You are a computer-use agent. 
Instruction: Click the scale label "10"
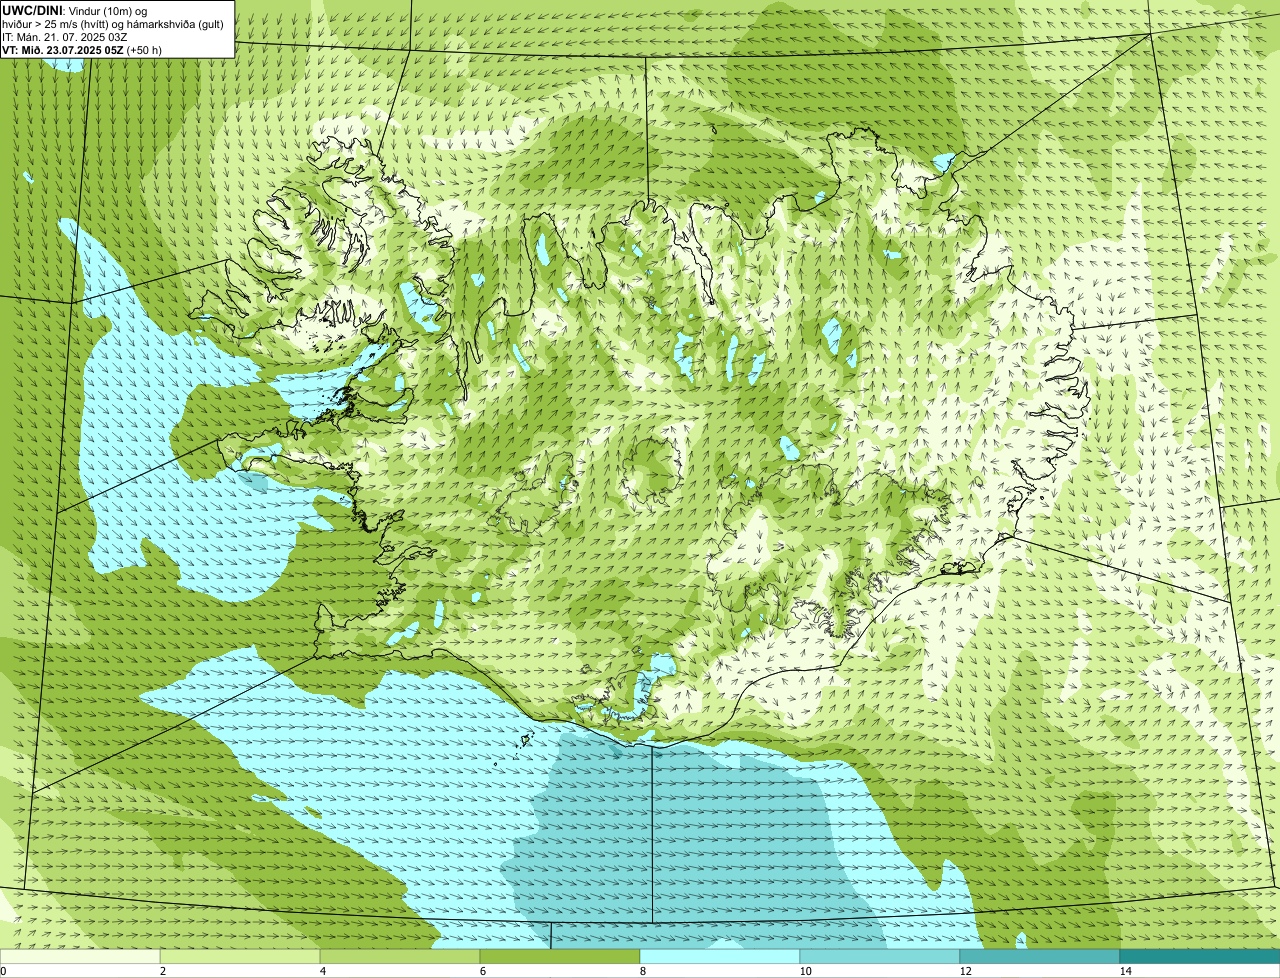tap(805, 971)
